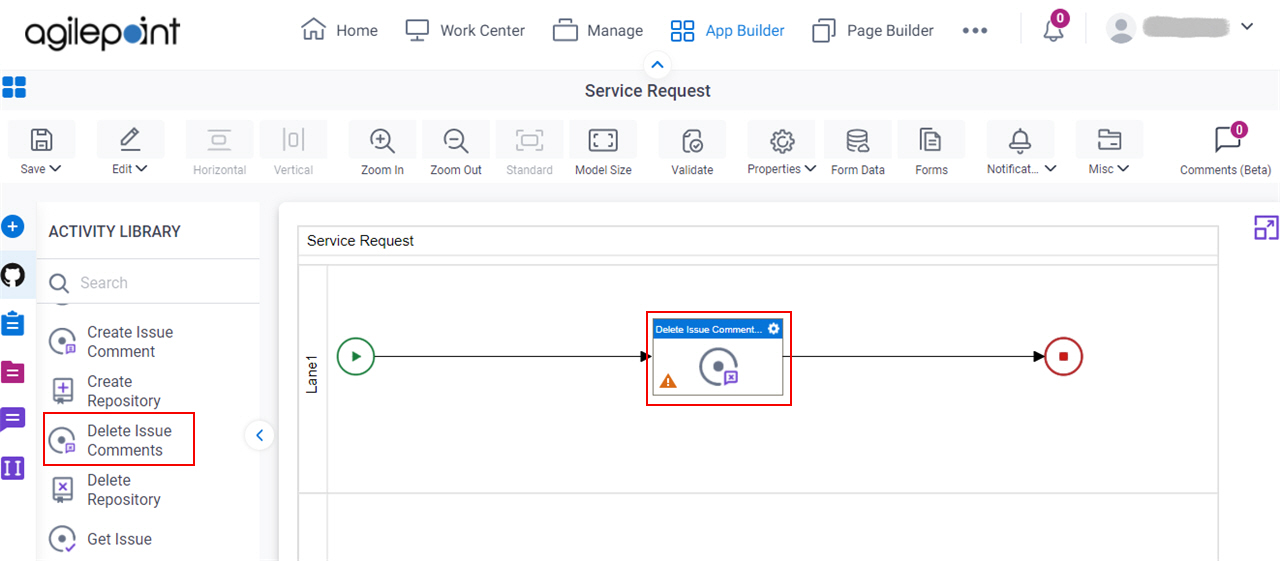Expand the Notifications toolbar dropdown arrow
Image resolution: width=1280 pixels, height=561 pixels.
pos(1050,169)
